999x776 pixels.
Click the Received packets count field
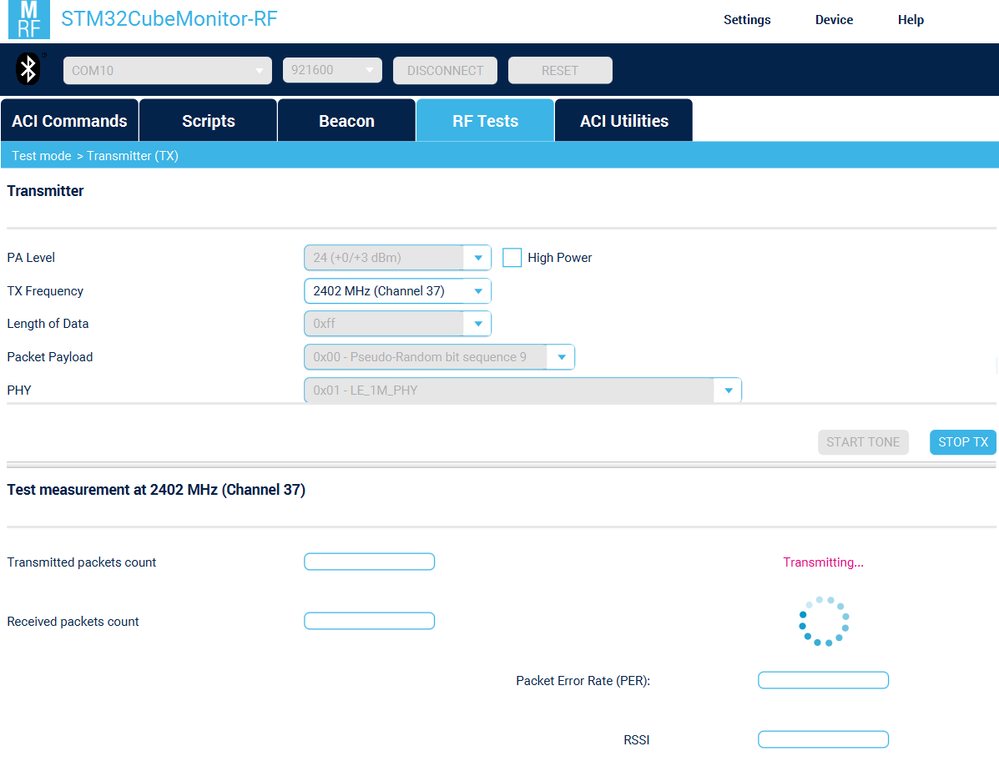point(370,621)
